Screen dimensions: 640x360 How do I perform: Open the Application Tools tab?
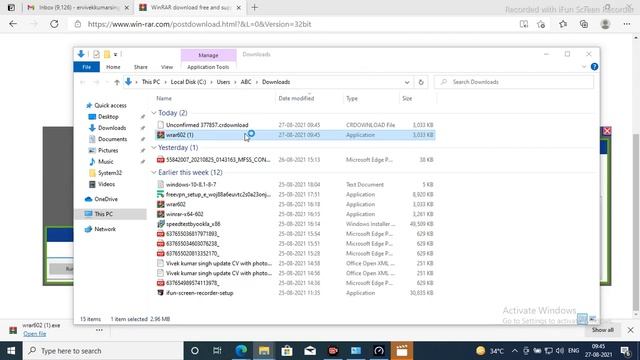click(x=208, y=67)
